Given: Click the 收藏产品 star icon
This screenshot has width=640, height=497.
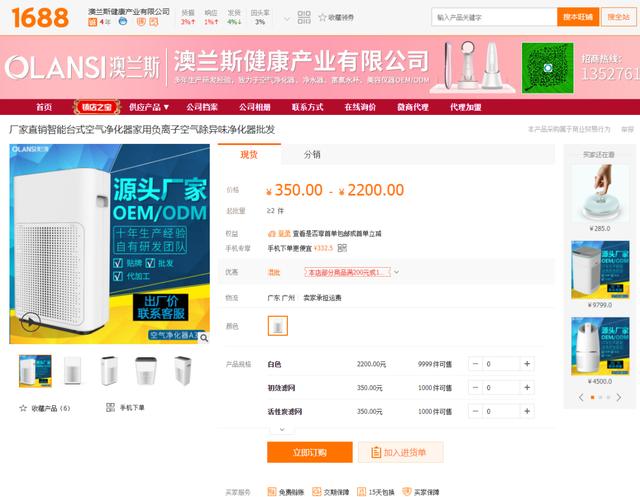Looking at the screenshot, I should 23,408.
